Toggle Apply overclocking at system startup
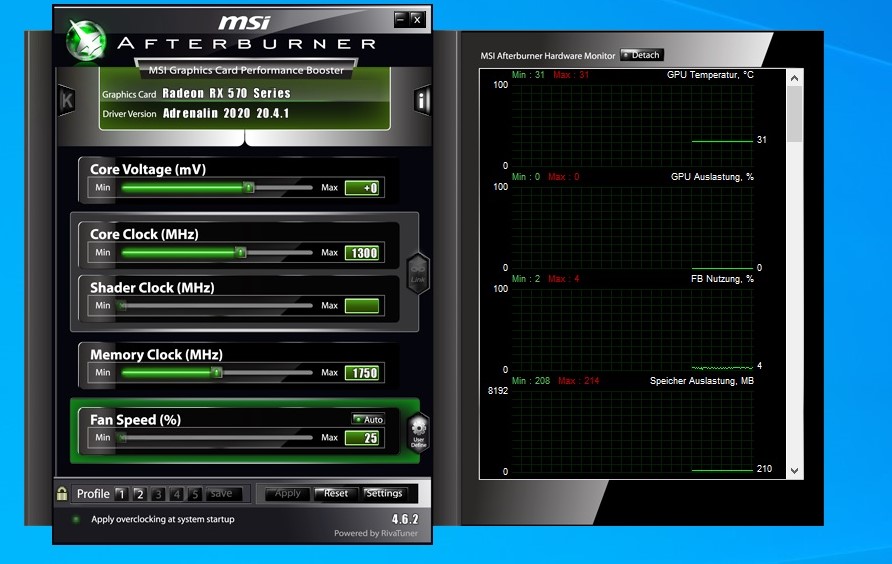The height and width of the screenshot is (564, 892). (x=76, y=519)
